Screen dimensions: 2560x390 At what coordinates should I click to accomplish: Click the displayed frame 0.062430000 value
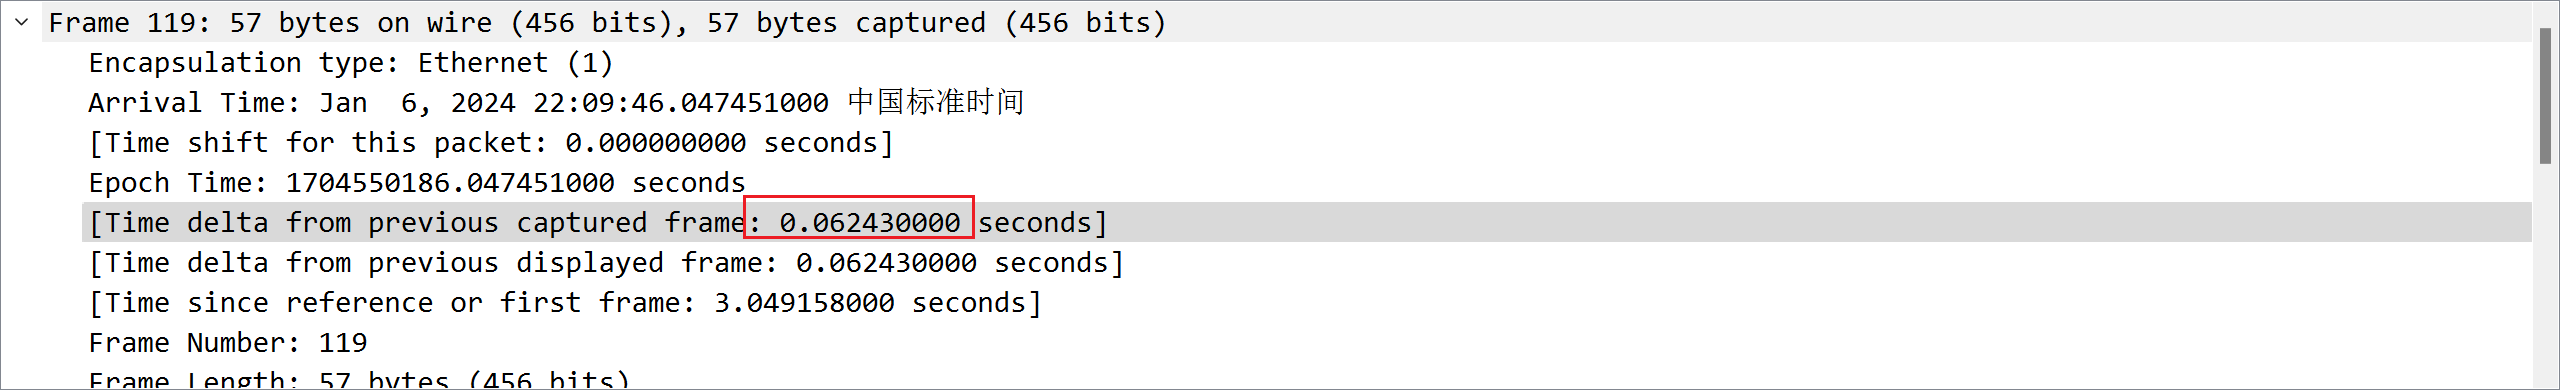pos(886,262)
